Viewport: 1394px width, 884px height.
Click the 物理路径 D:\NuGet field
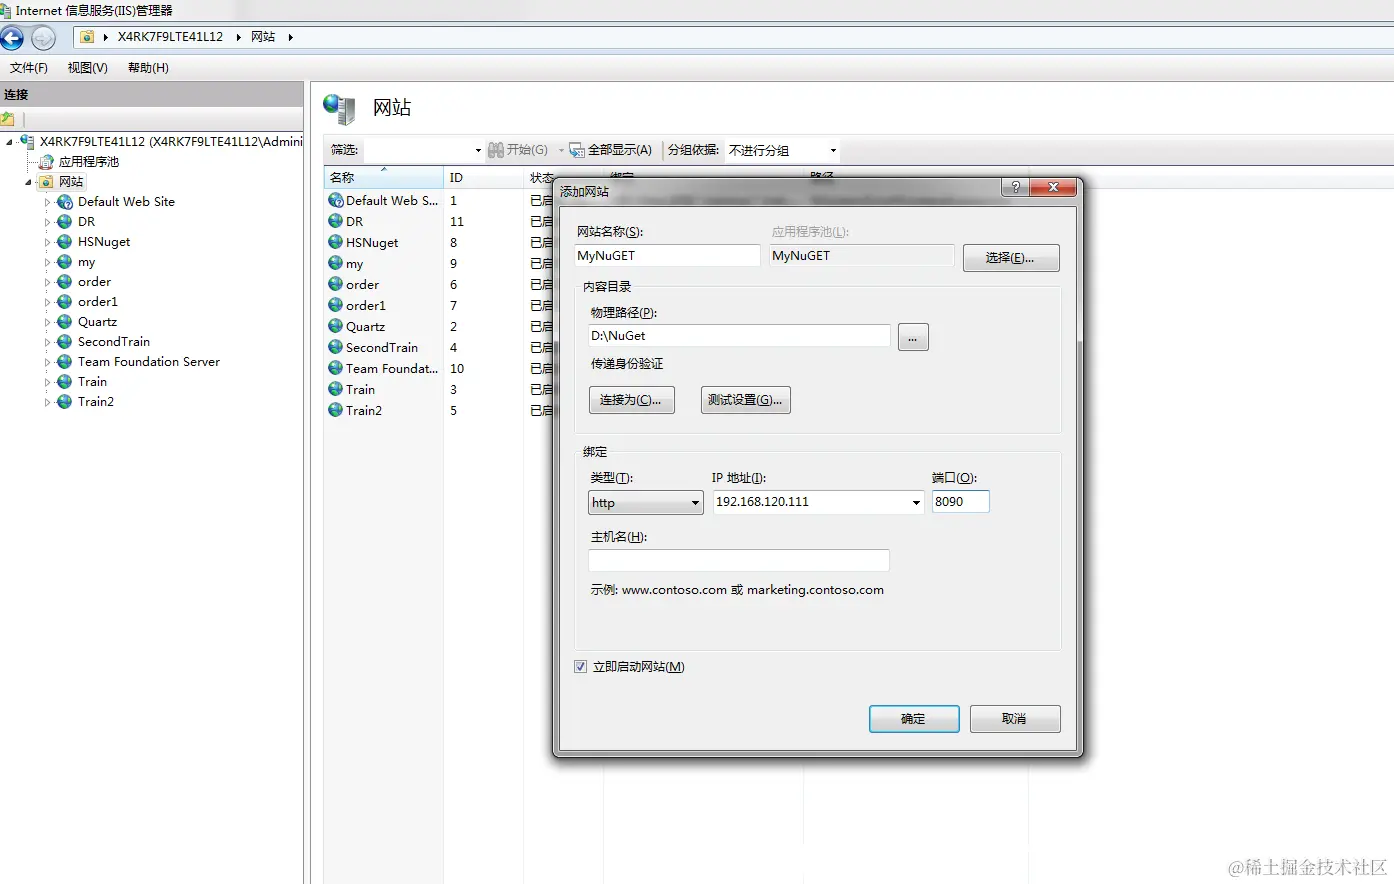point(739,336)
